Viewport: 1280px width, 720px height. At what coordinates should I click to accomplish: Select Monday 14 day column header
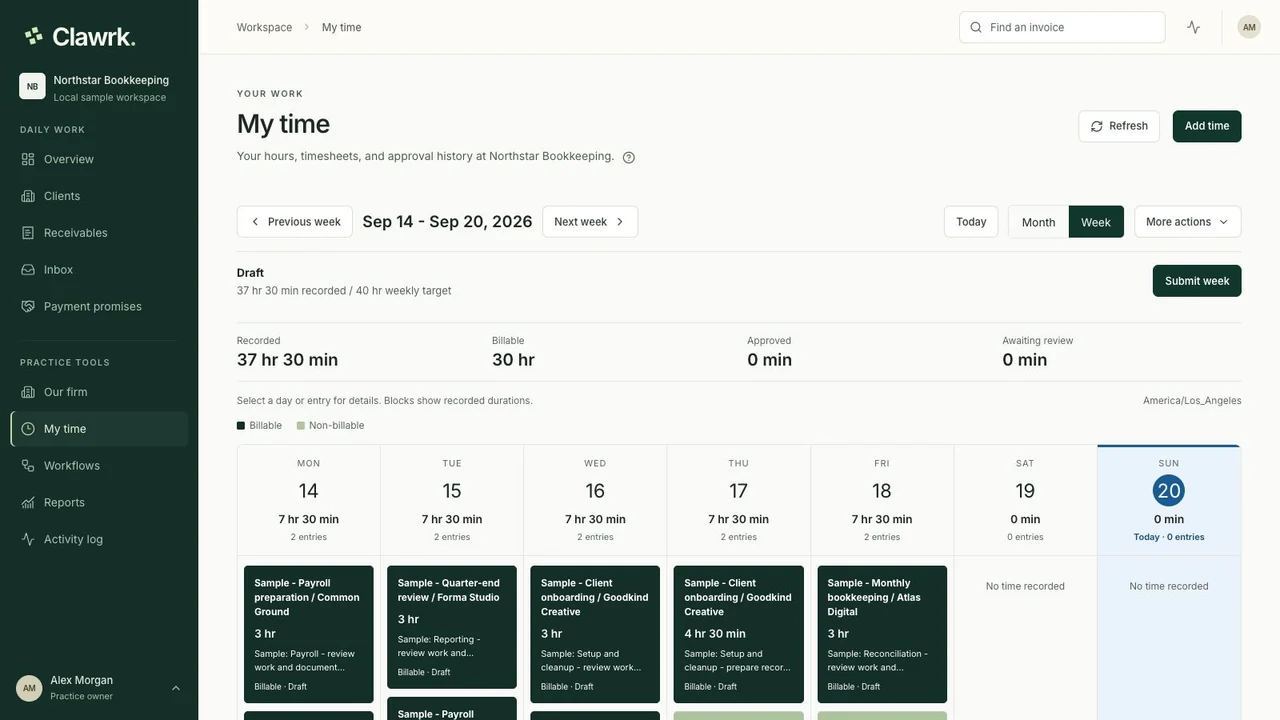tap(309, 500)
